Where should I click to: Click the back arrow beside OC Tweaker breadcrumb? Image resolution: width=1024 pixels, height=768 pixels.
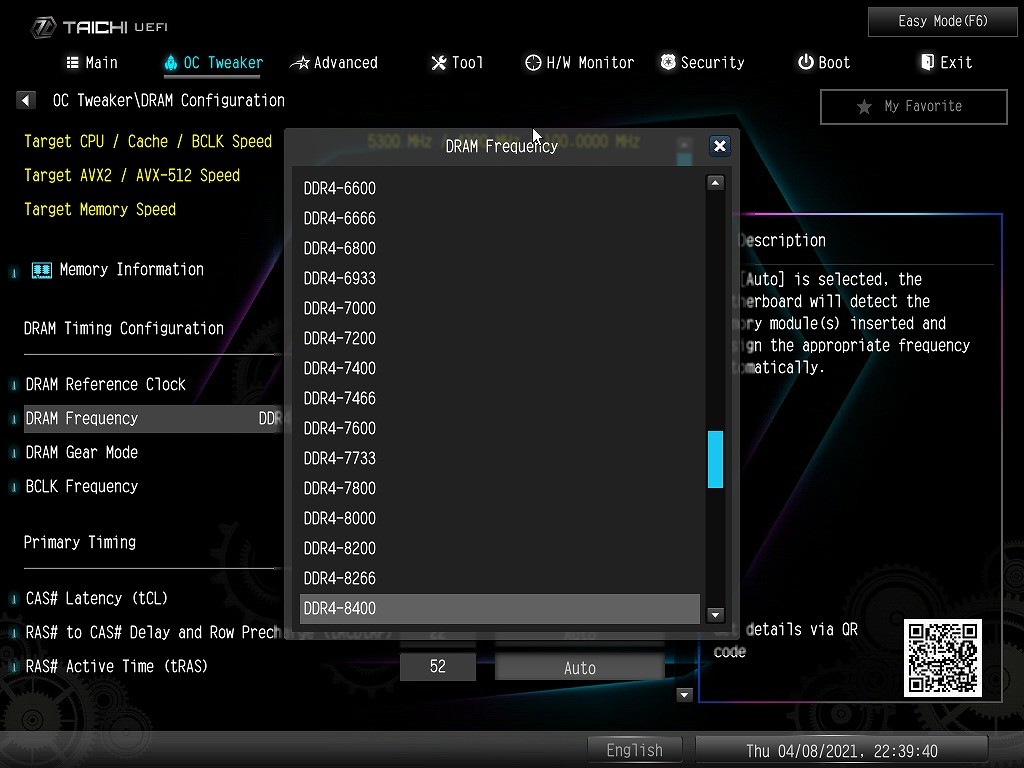[x=26, y=100]
